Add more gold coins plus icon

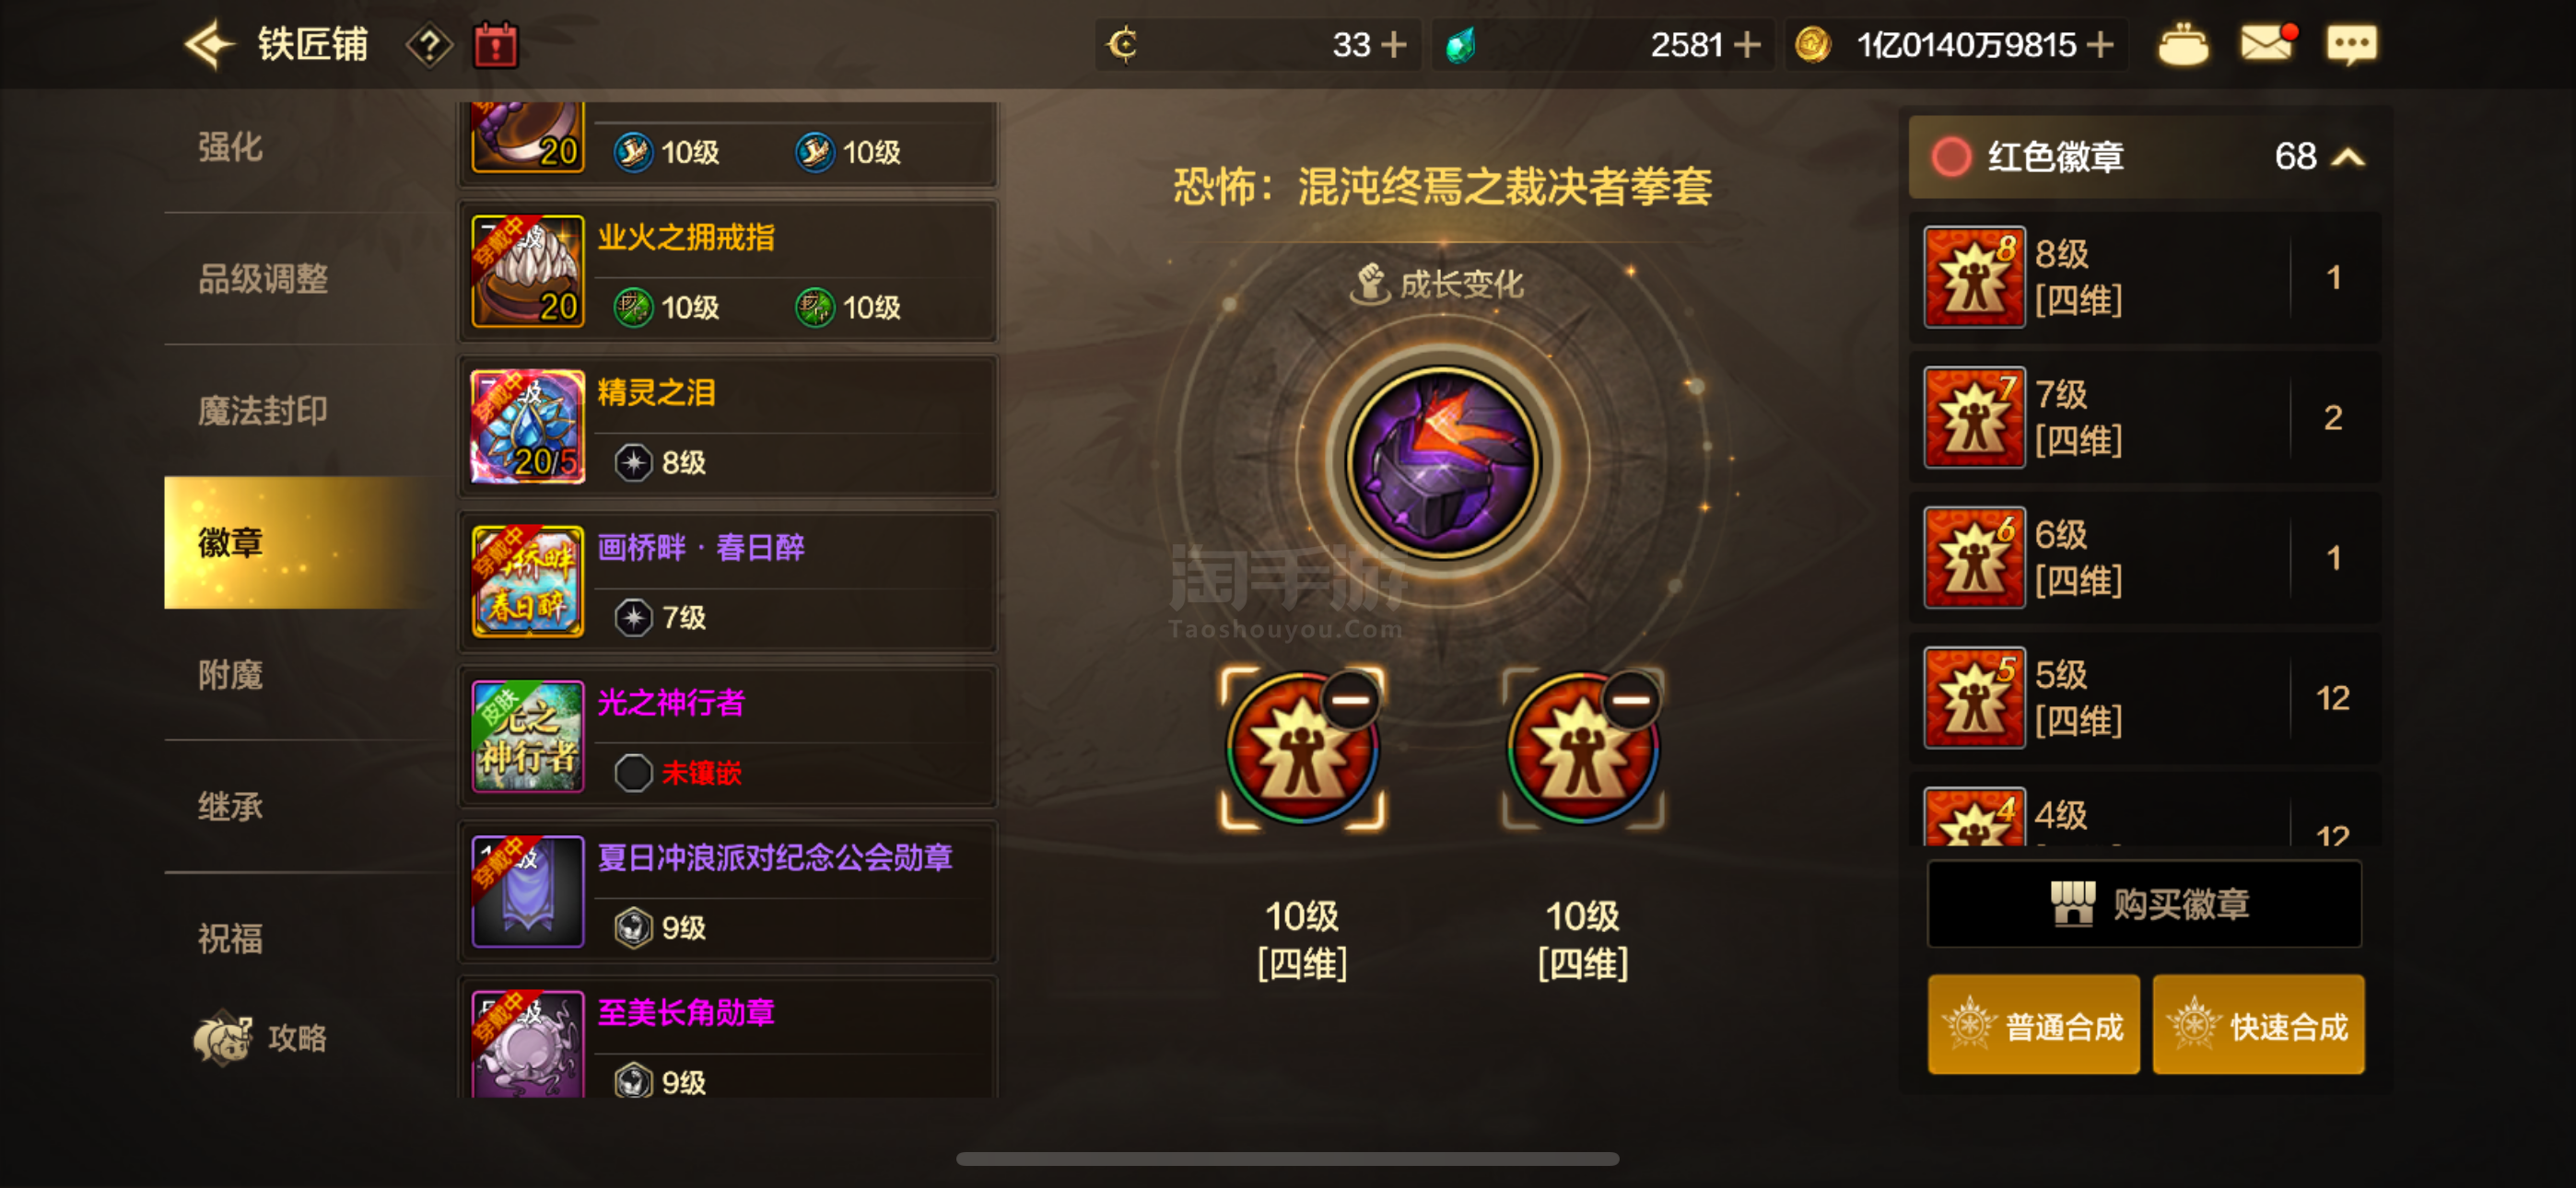2100,45
